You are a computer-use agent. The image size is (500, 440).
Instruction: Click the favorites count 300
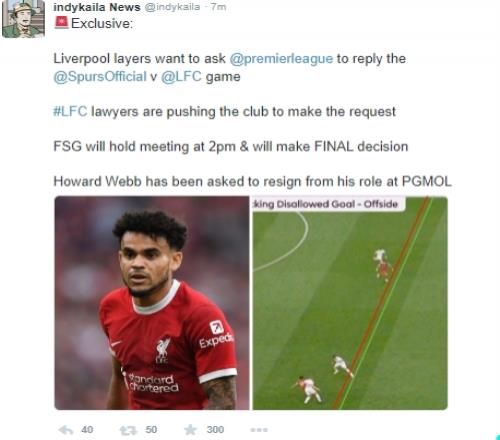(x=215, y=430)
